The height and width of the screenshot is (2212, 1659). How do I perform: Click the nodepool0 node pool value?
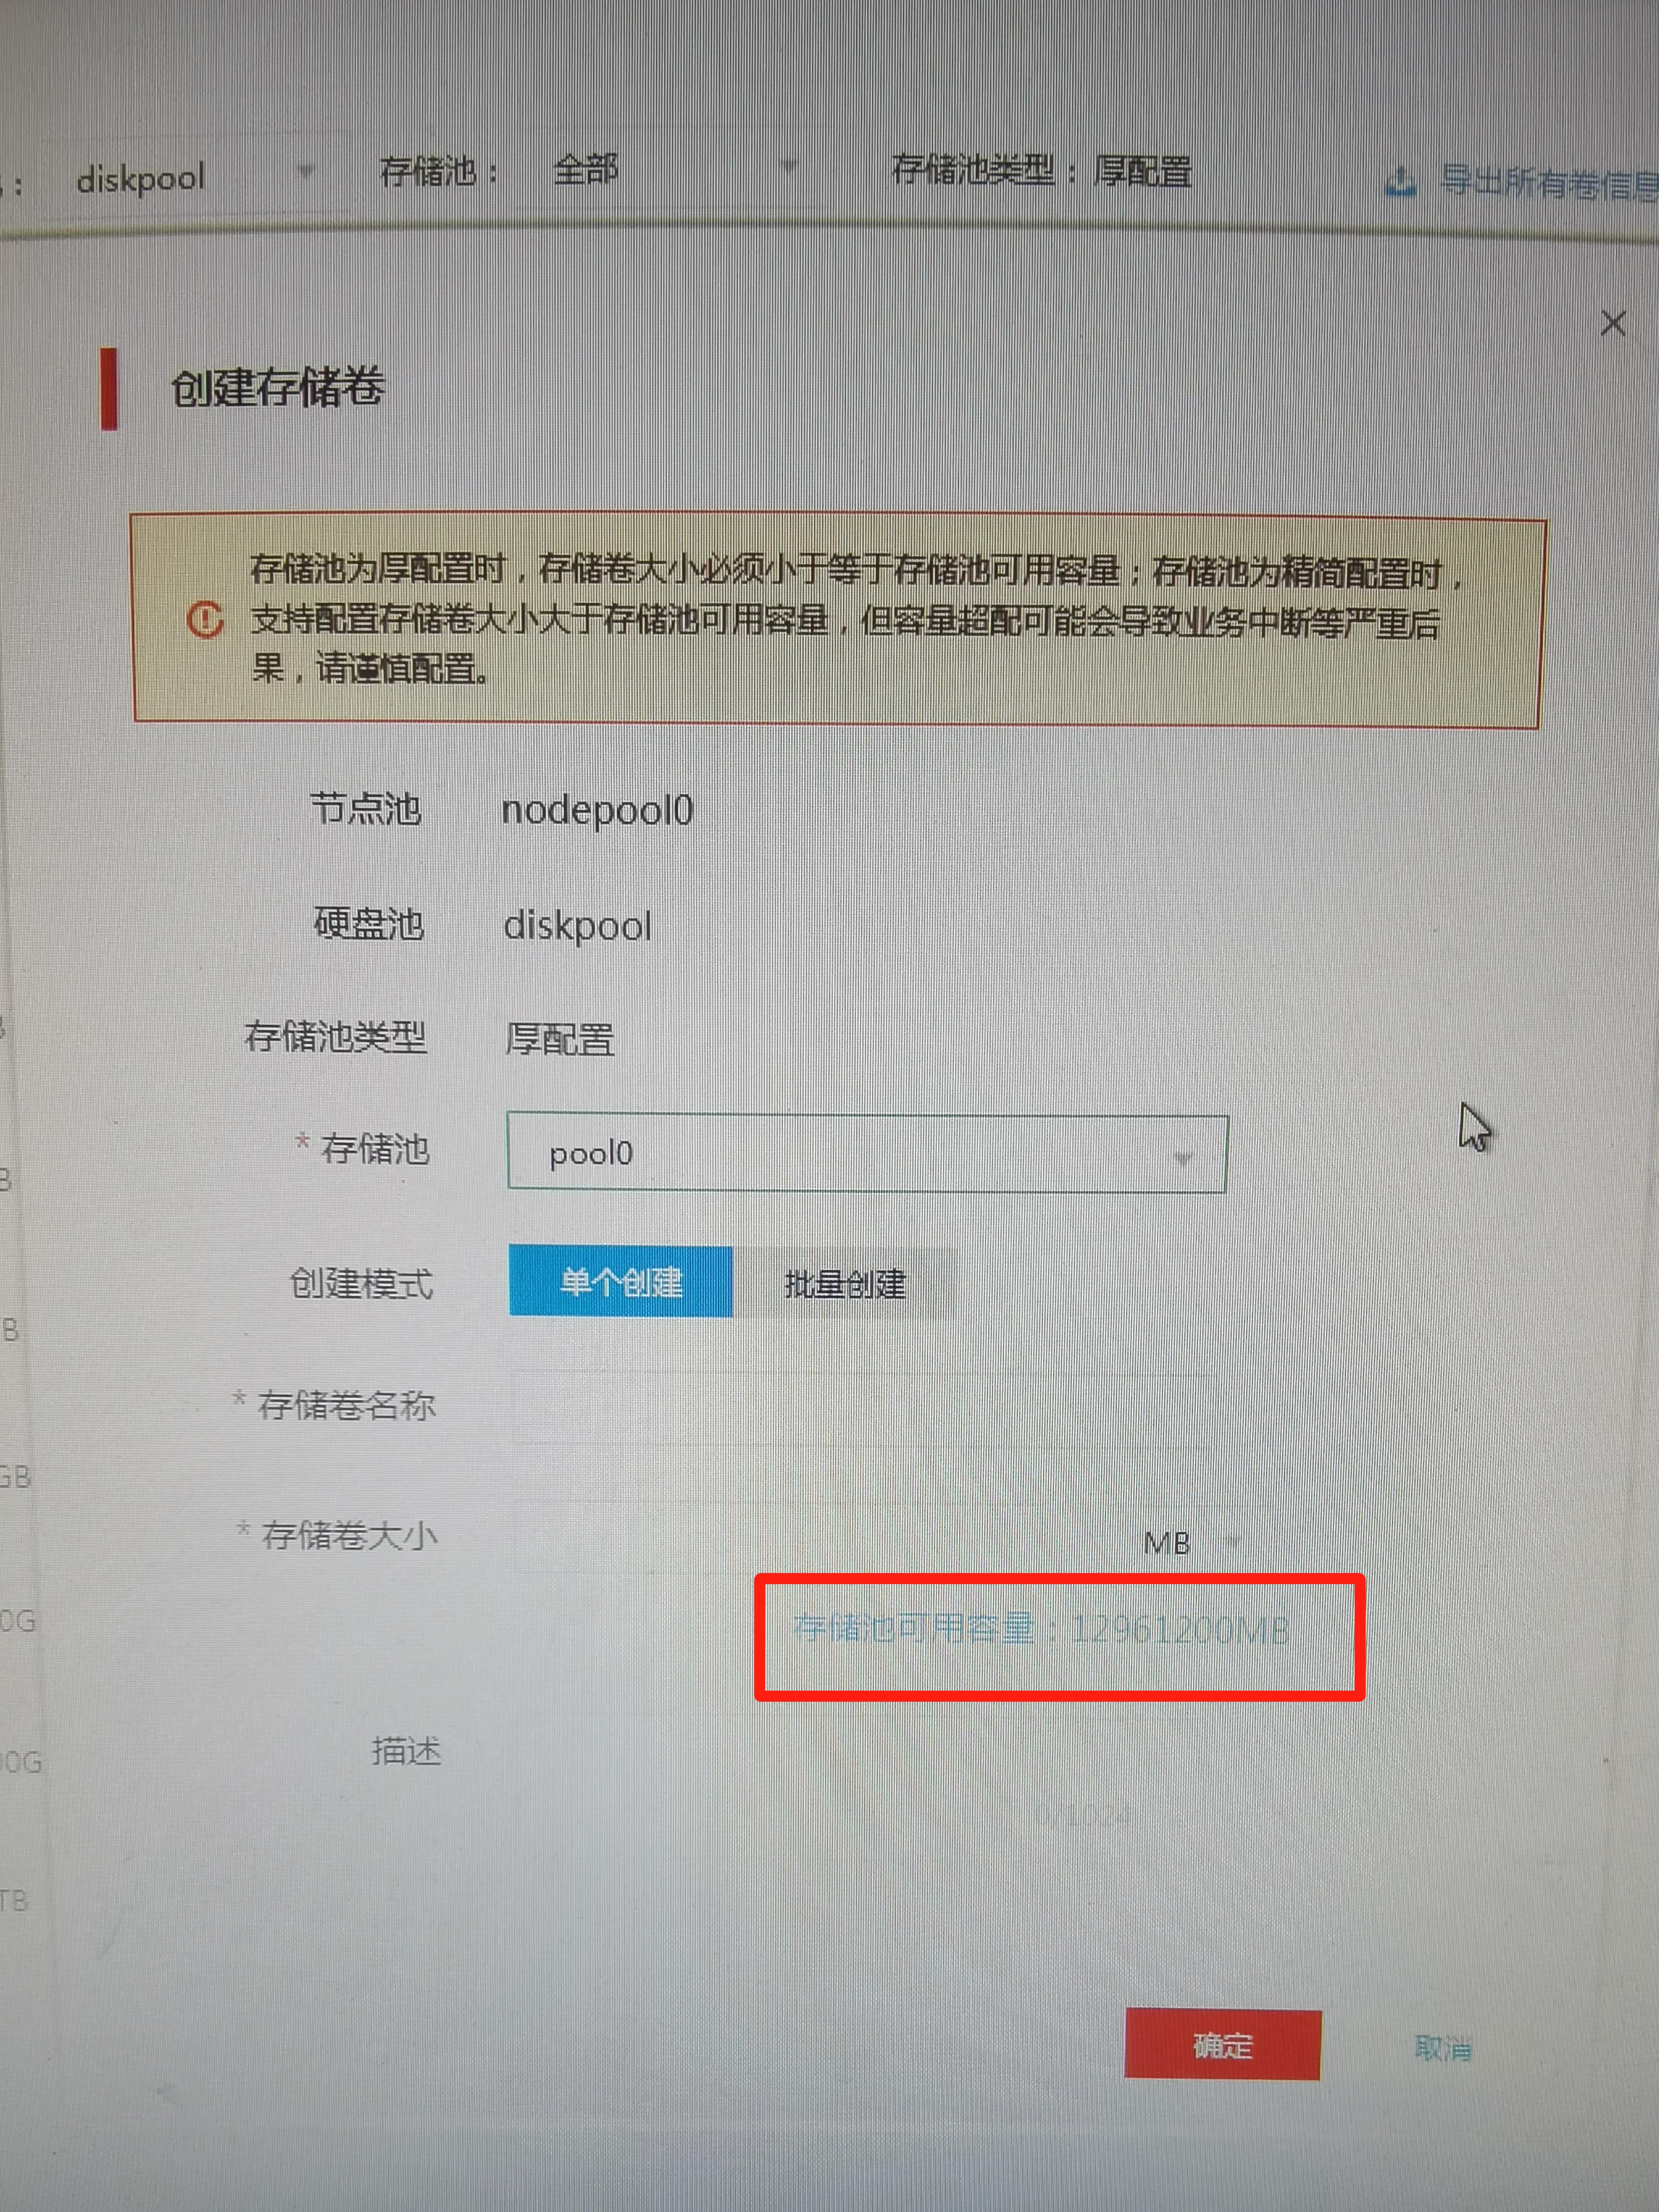[597, 810]
